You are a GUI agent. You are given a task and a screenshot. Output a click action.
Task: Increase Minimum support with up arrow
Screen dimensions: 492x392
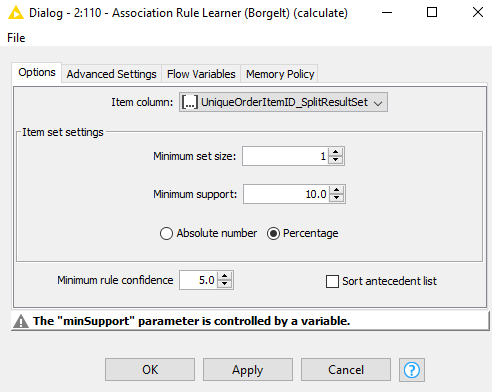pos(337,190)
